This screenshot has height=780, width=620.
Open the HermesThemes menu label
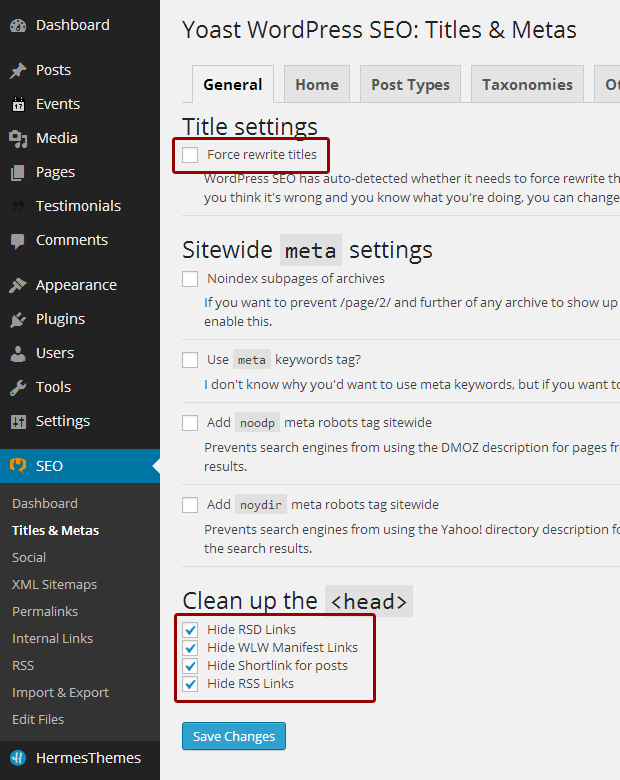point(88,758)
